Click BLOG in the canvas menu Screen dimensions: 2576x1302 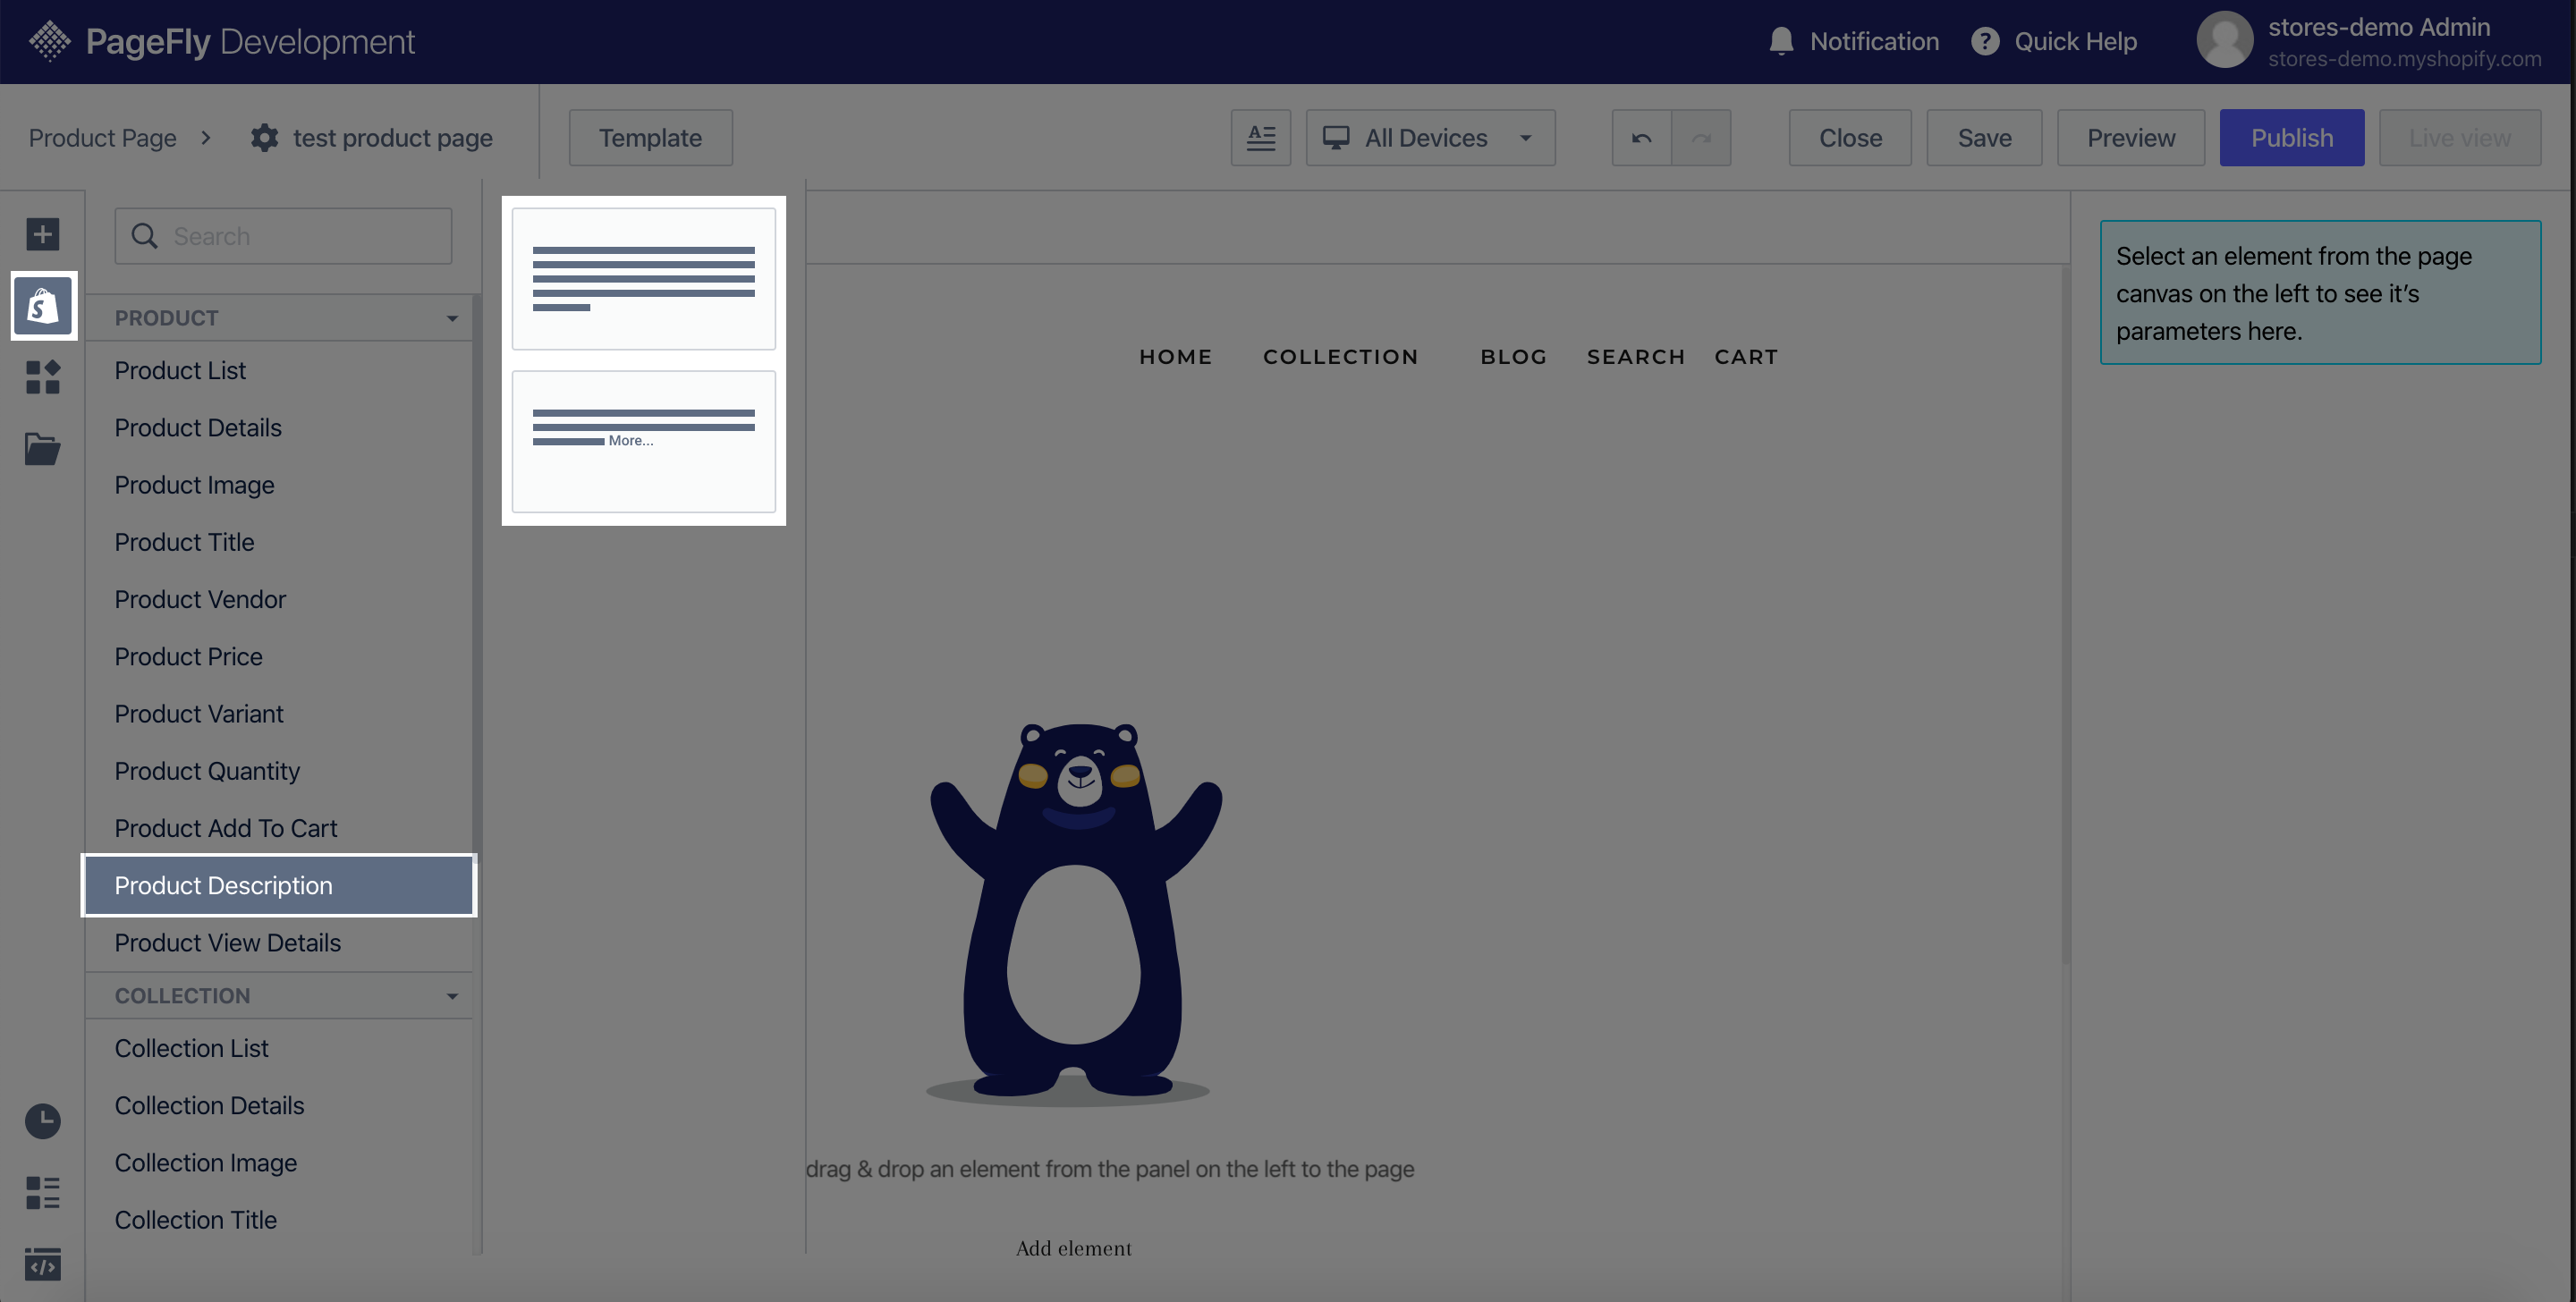(1513, 357)
